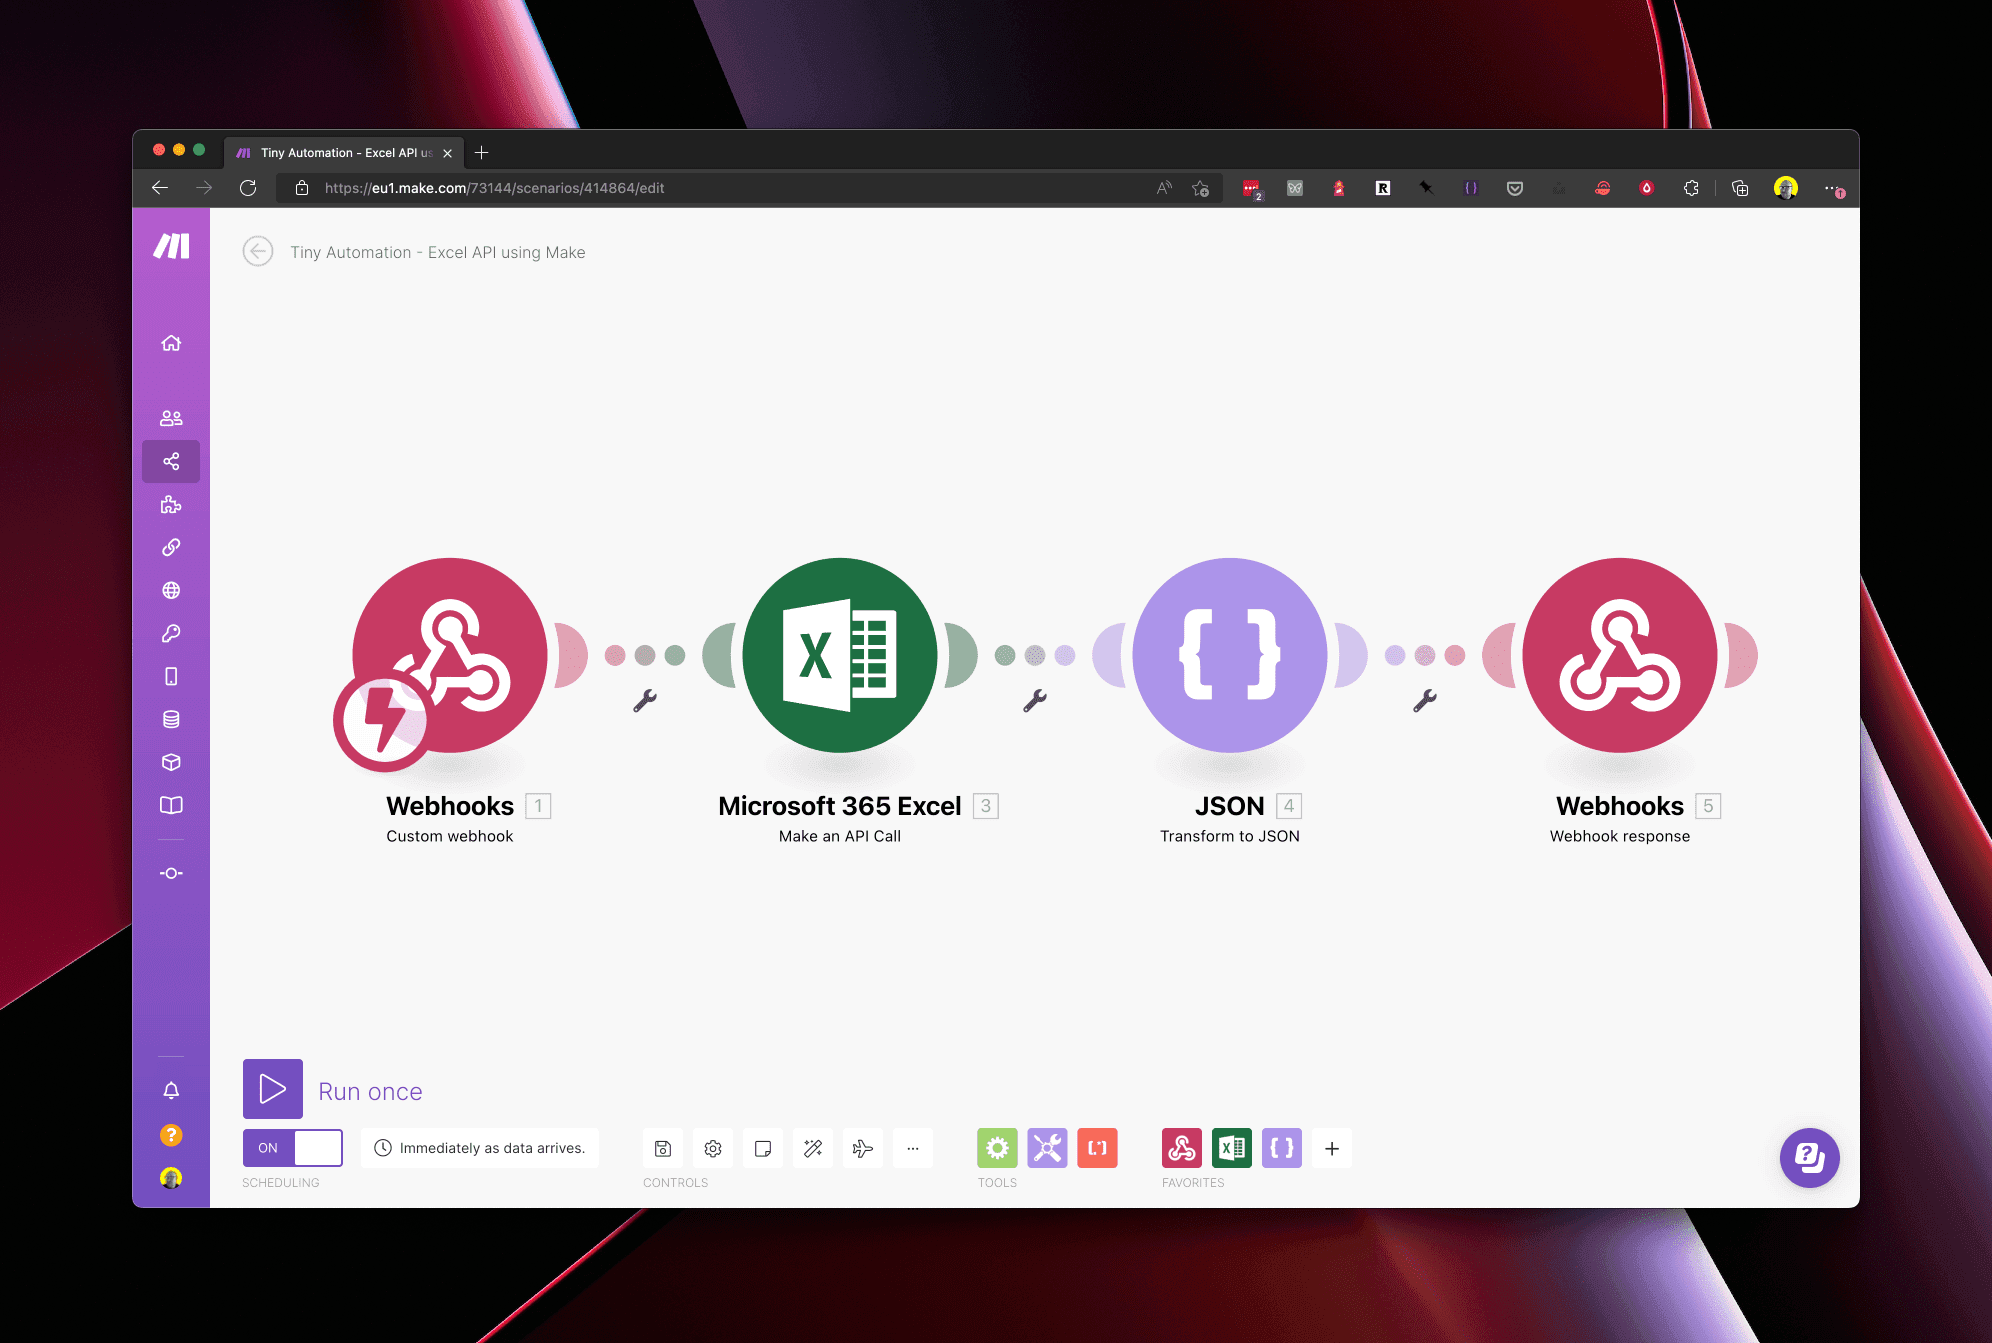The height and width of the screenshot is (1343, 1992).
Task: Open Data structures cube sidebar icon
Action: [171, 762]
